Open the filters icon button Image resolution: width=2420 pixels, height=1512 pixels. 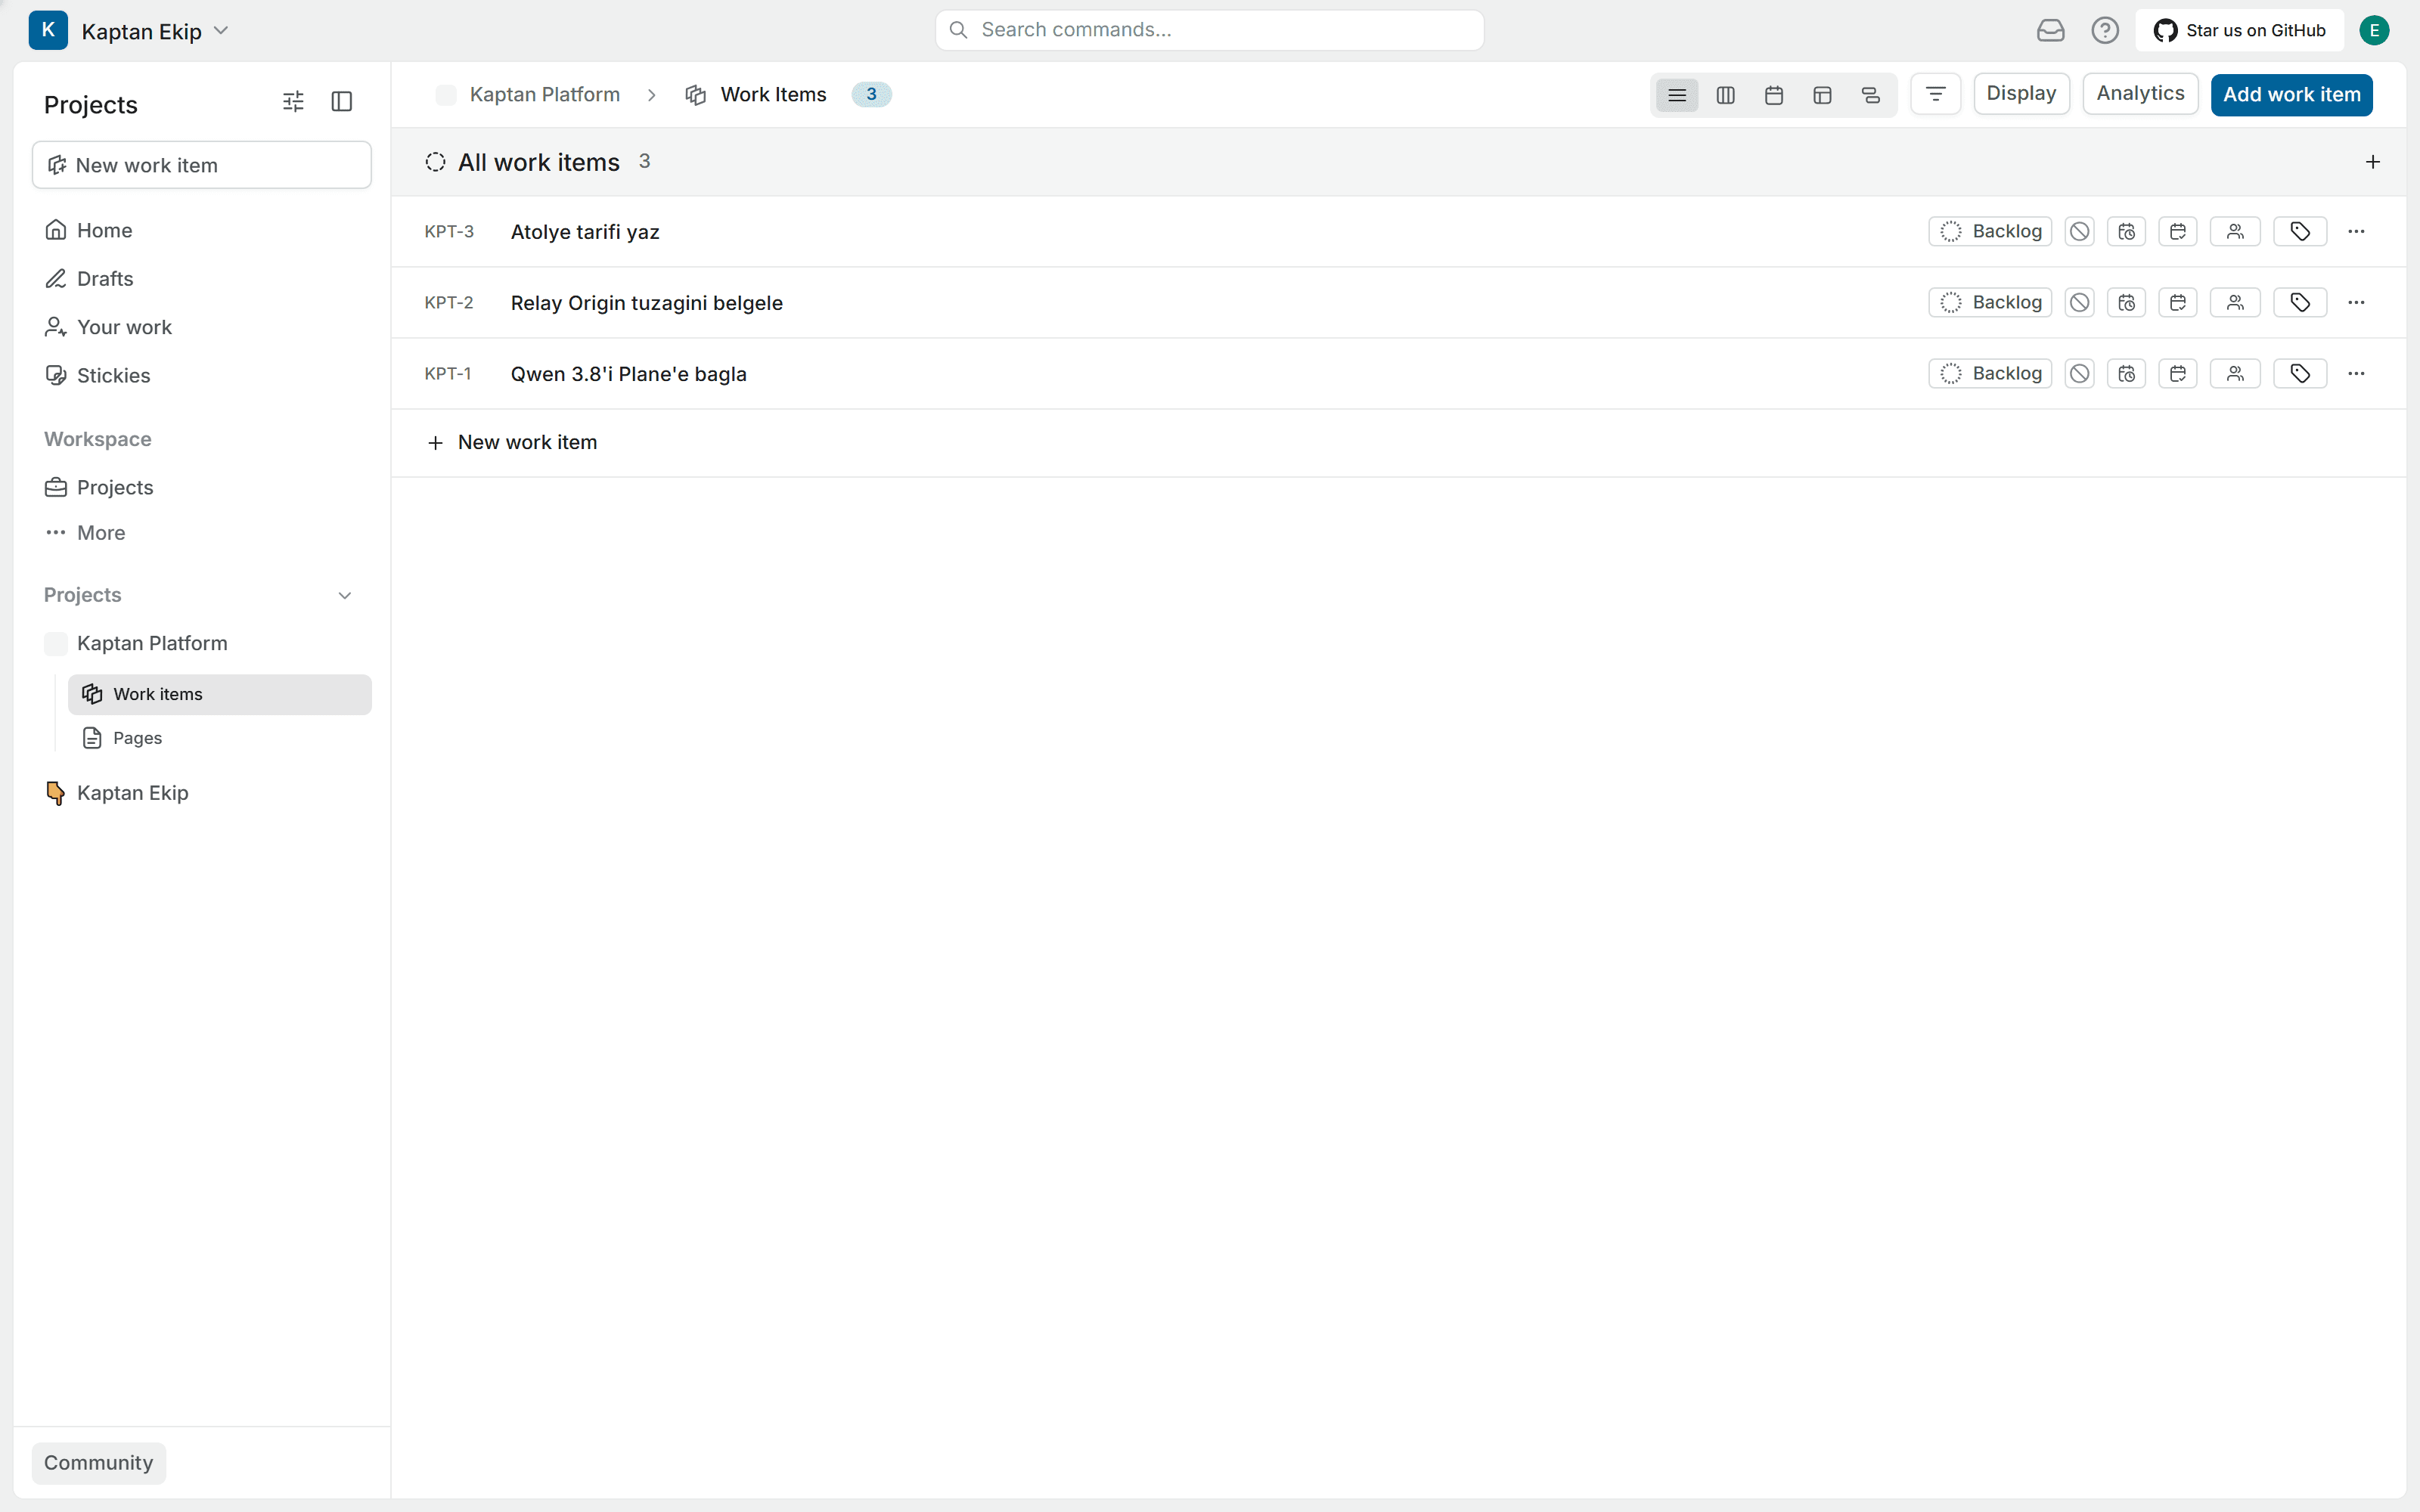[x=1935, y=94]
